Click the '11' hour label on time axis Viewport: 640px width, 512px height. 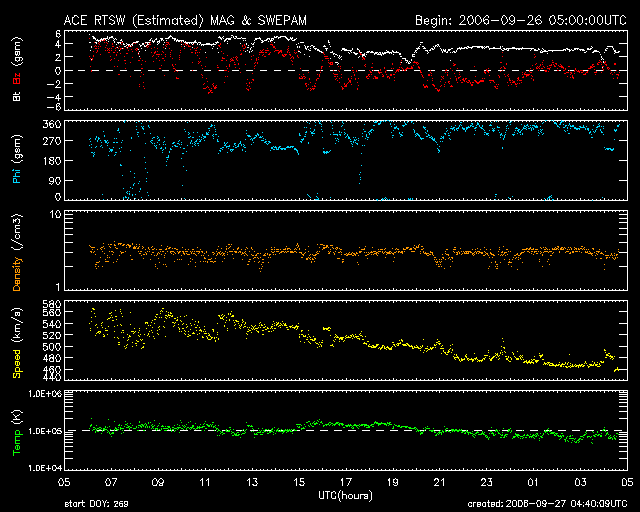pyautogui.click(x=205, y=482)
